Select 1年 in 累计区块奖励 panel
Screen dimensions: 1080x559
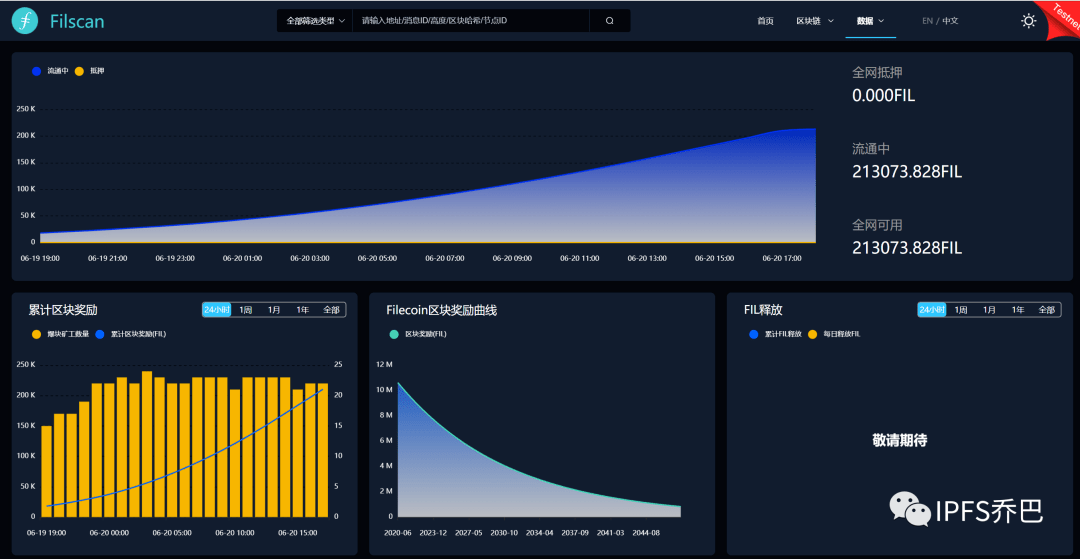[x=302, y=310]
